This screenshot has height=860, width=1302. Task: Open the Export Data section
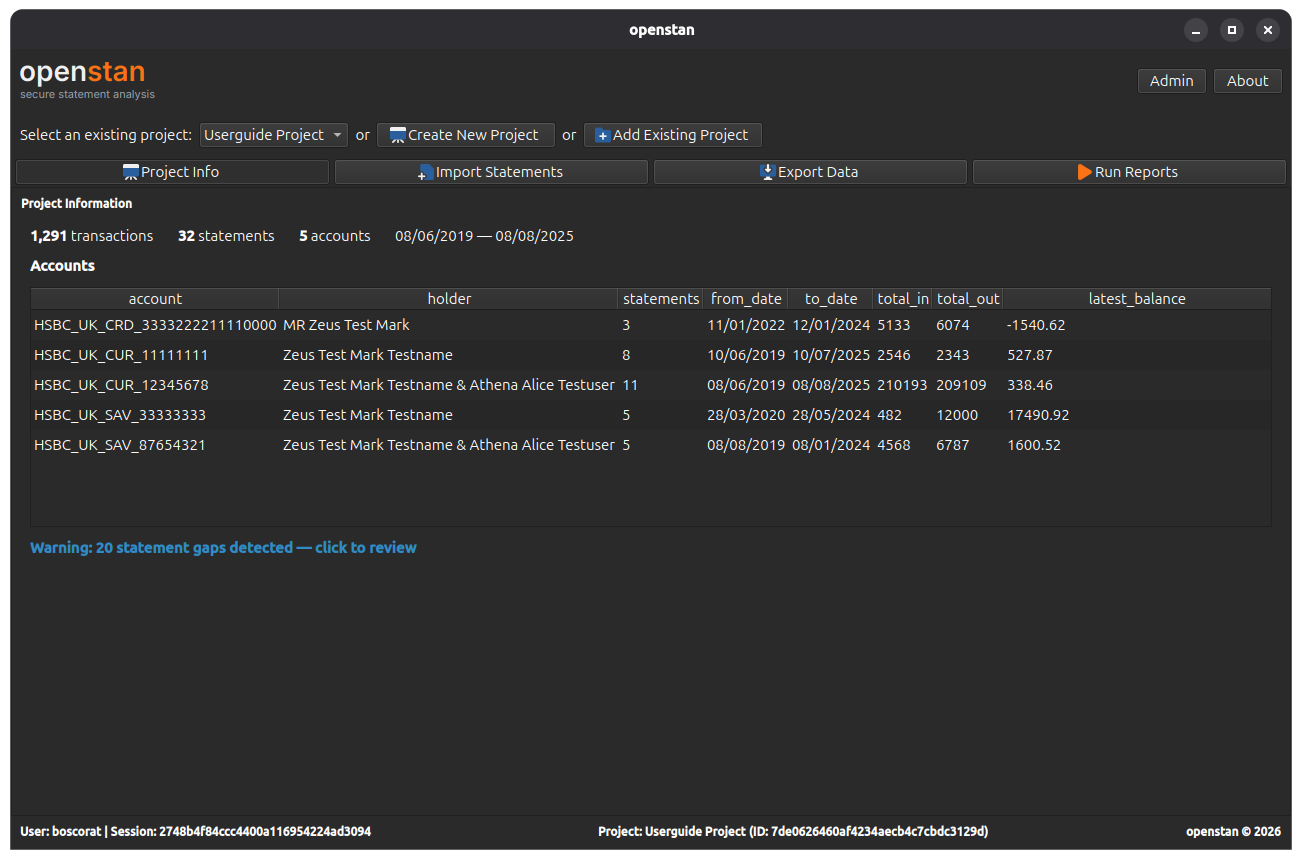tap(810, 172)
